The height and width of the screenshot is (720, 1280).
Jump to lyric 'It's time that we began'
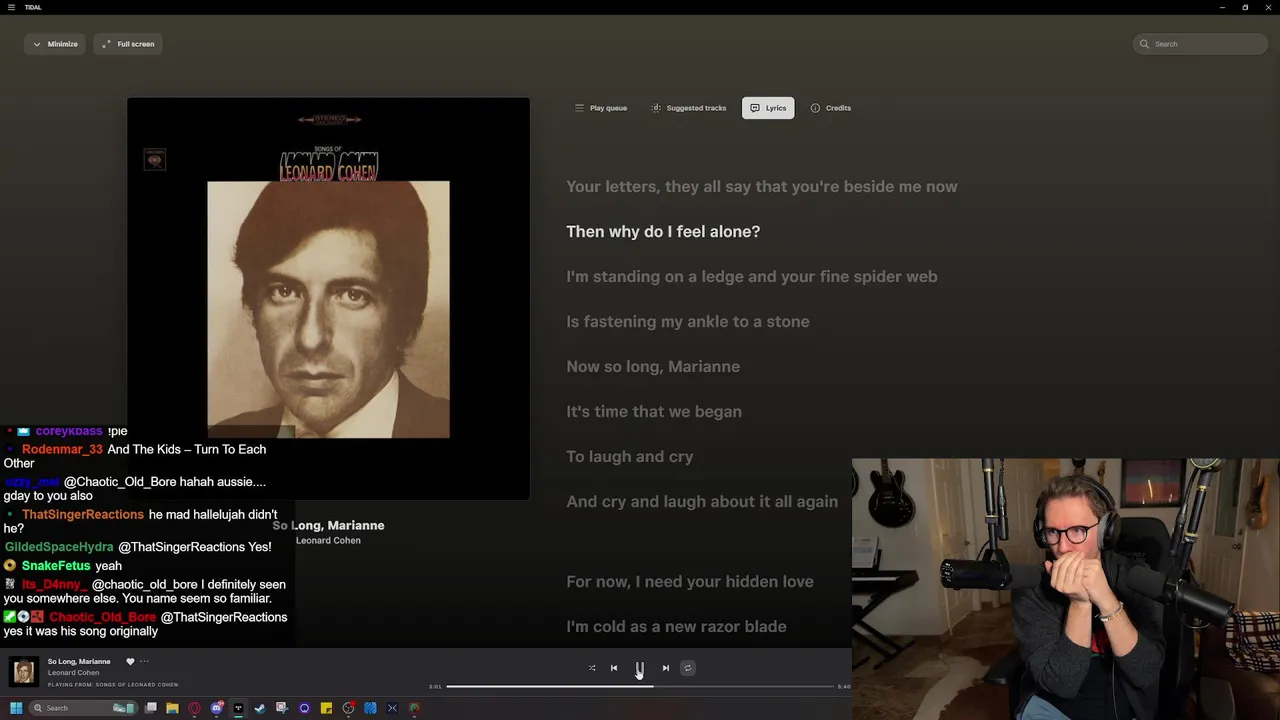pyautogui.click(x=654, y=412)
